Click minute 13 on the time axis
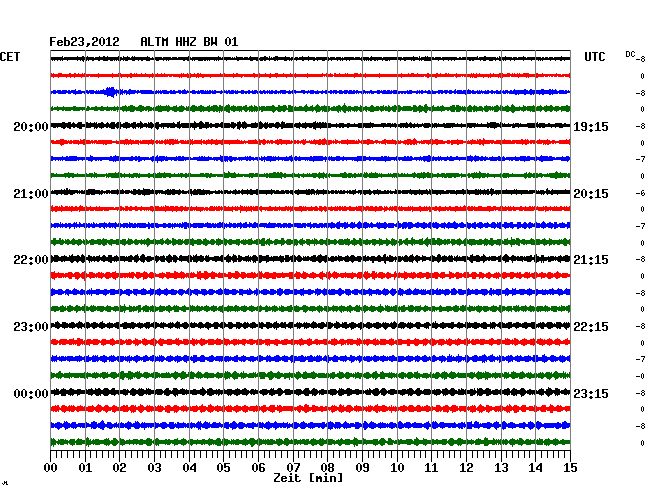The image size is (650, 494). [x=501, y=467]
